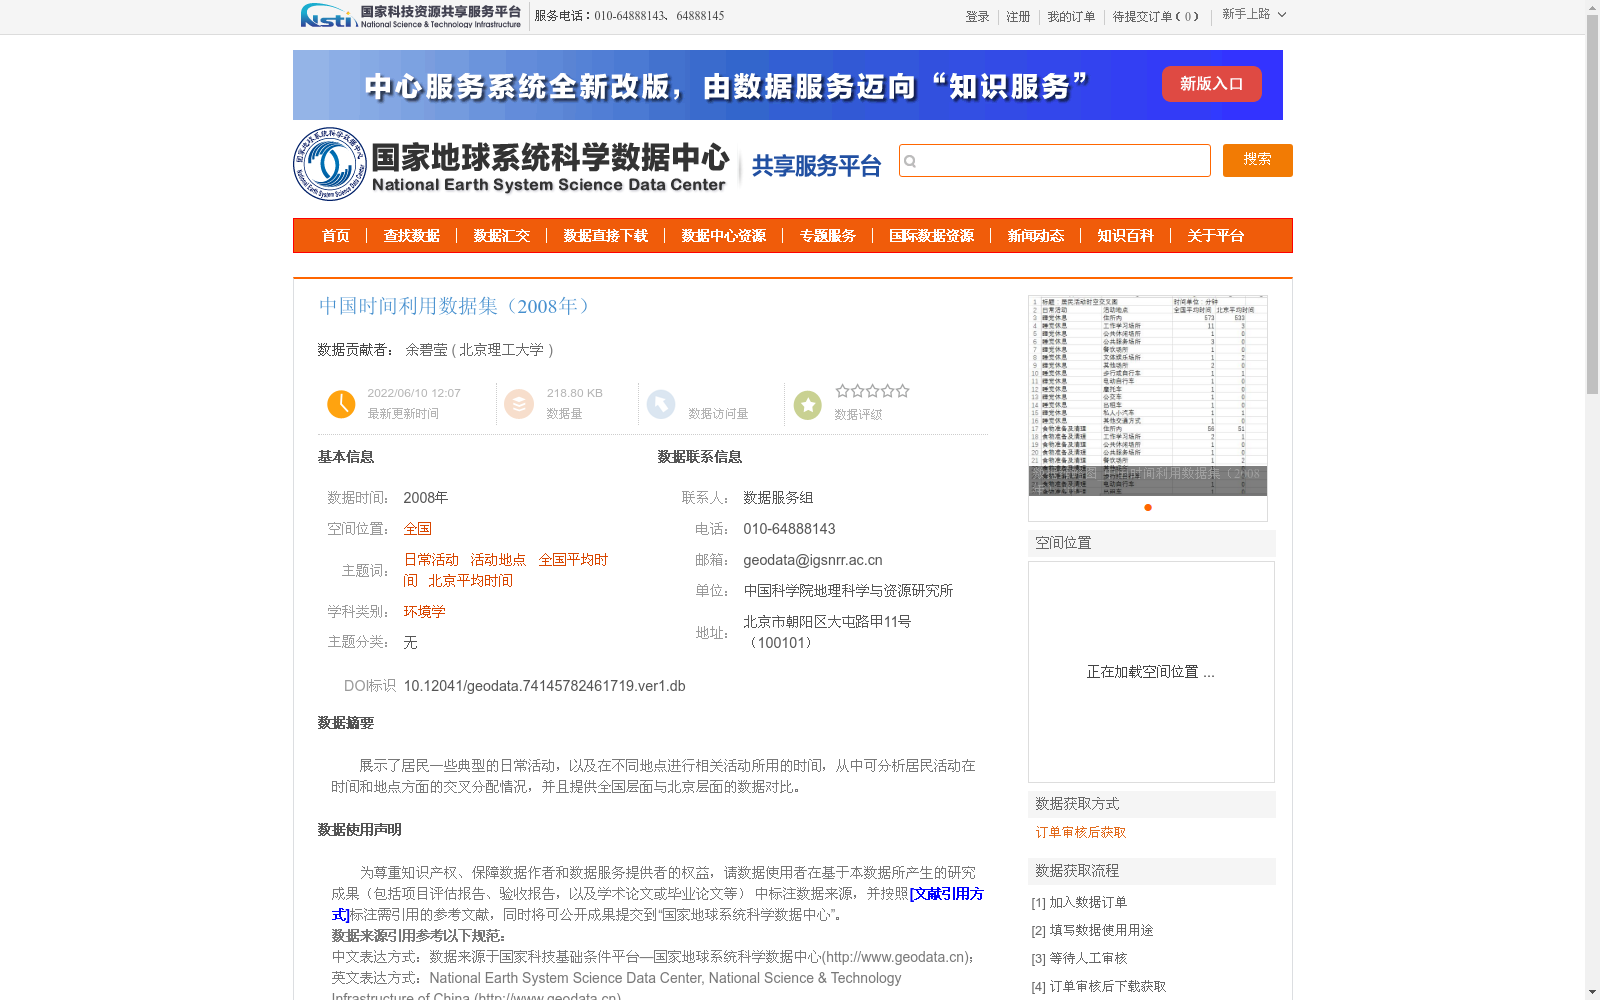Click the 日常活动 keyword link
The width and height of the screenshot is (1600, 1000).
coord(431,560)
